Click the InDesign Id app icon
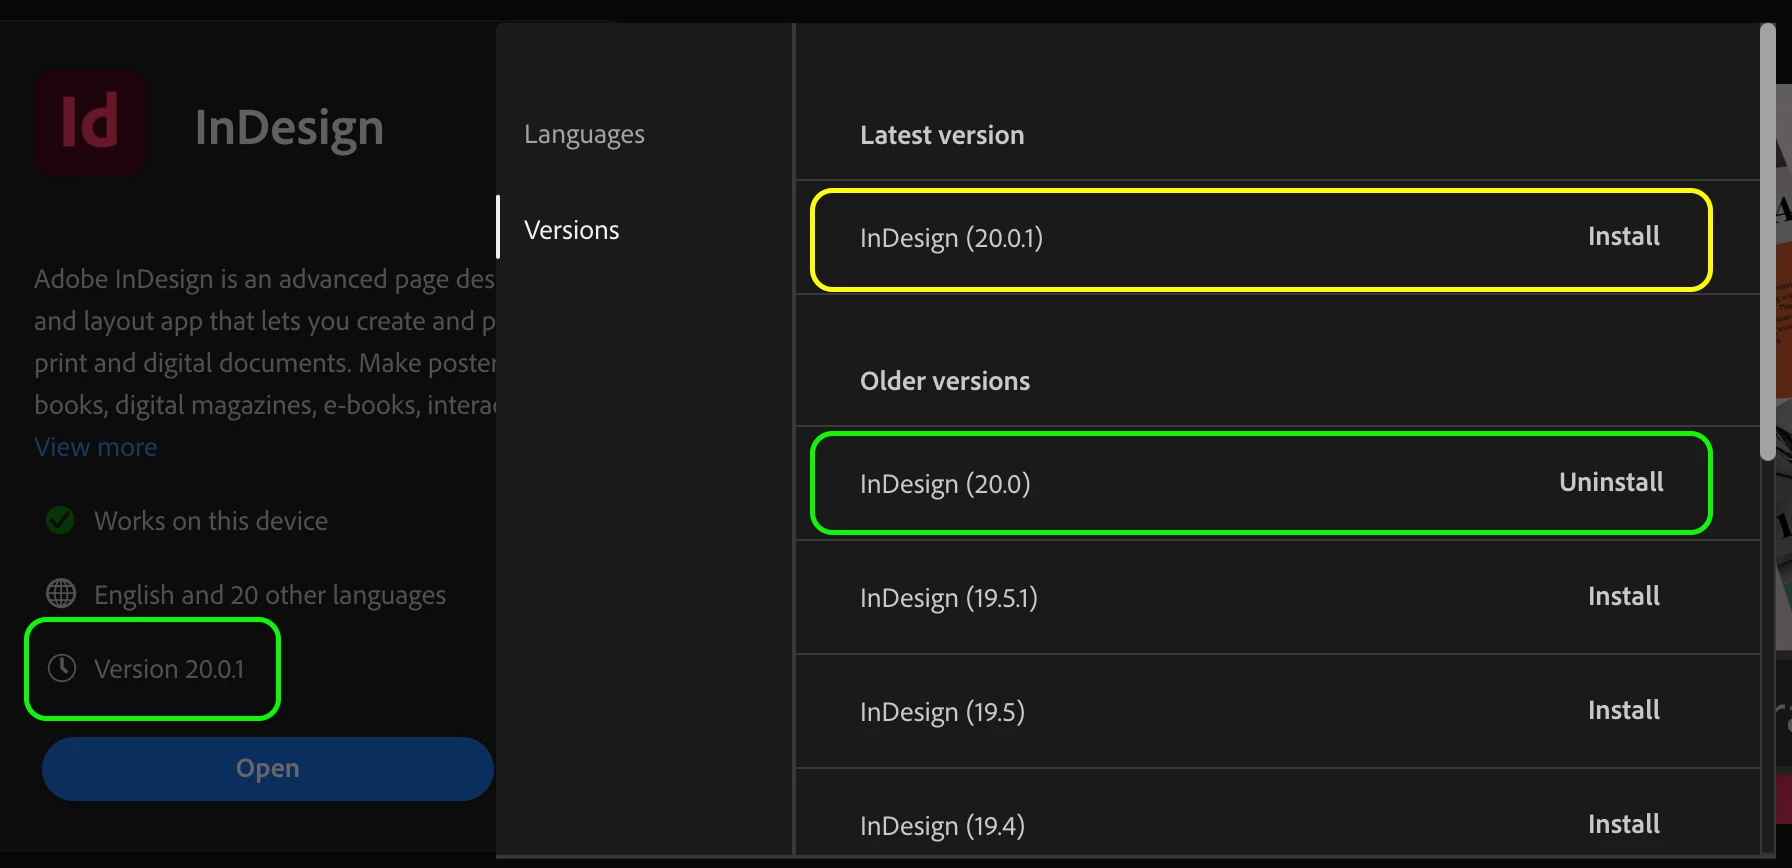1792x868 pixels. (x=91, y=123)
